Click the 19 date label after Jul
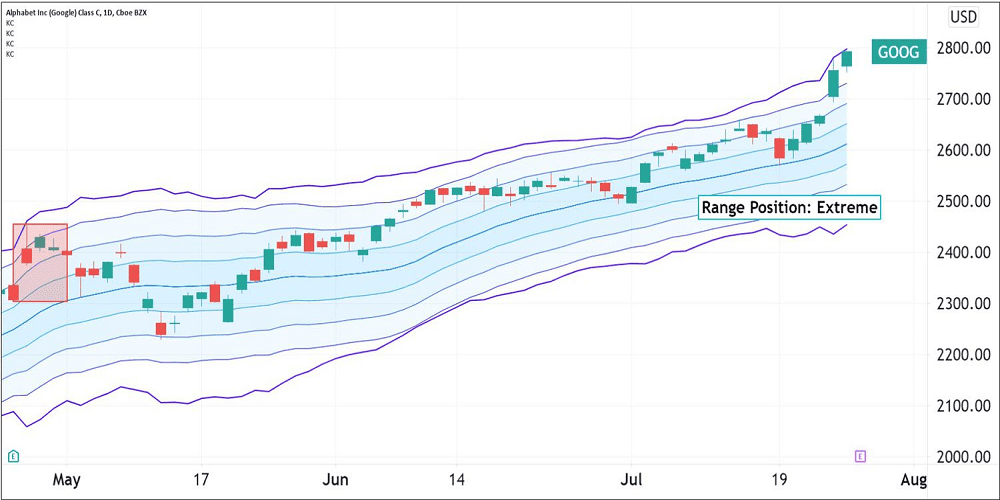 [777, 481]
